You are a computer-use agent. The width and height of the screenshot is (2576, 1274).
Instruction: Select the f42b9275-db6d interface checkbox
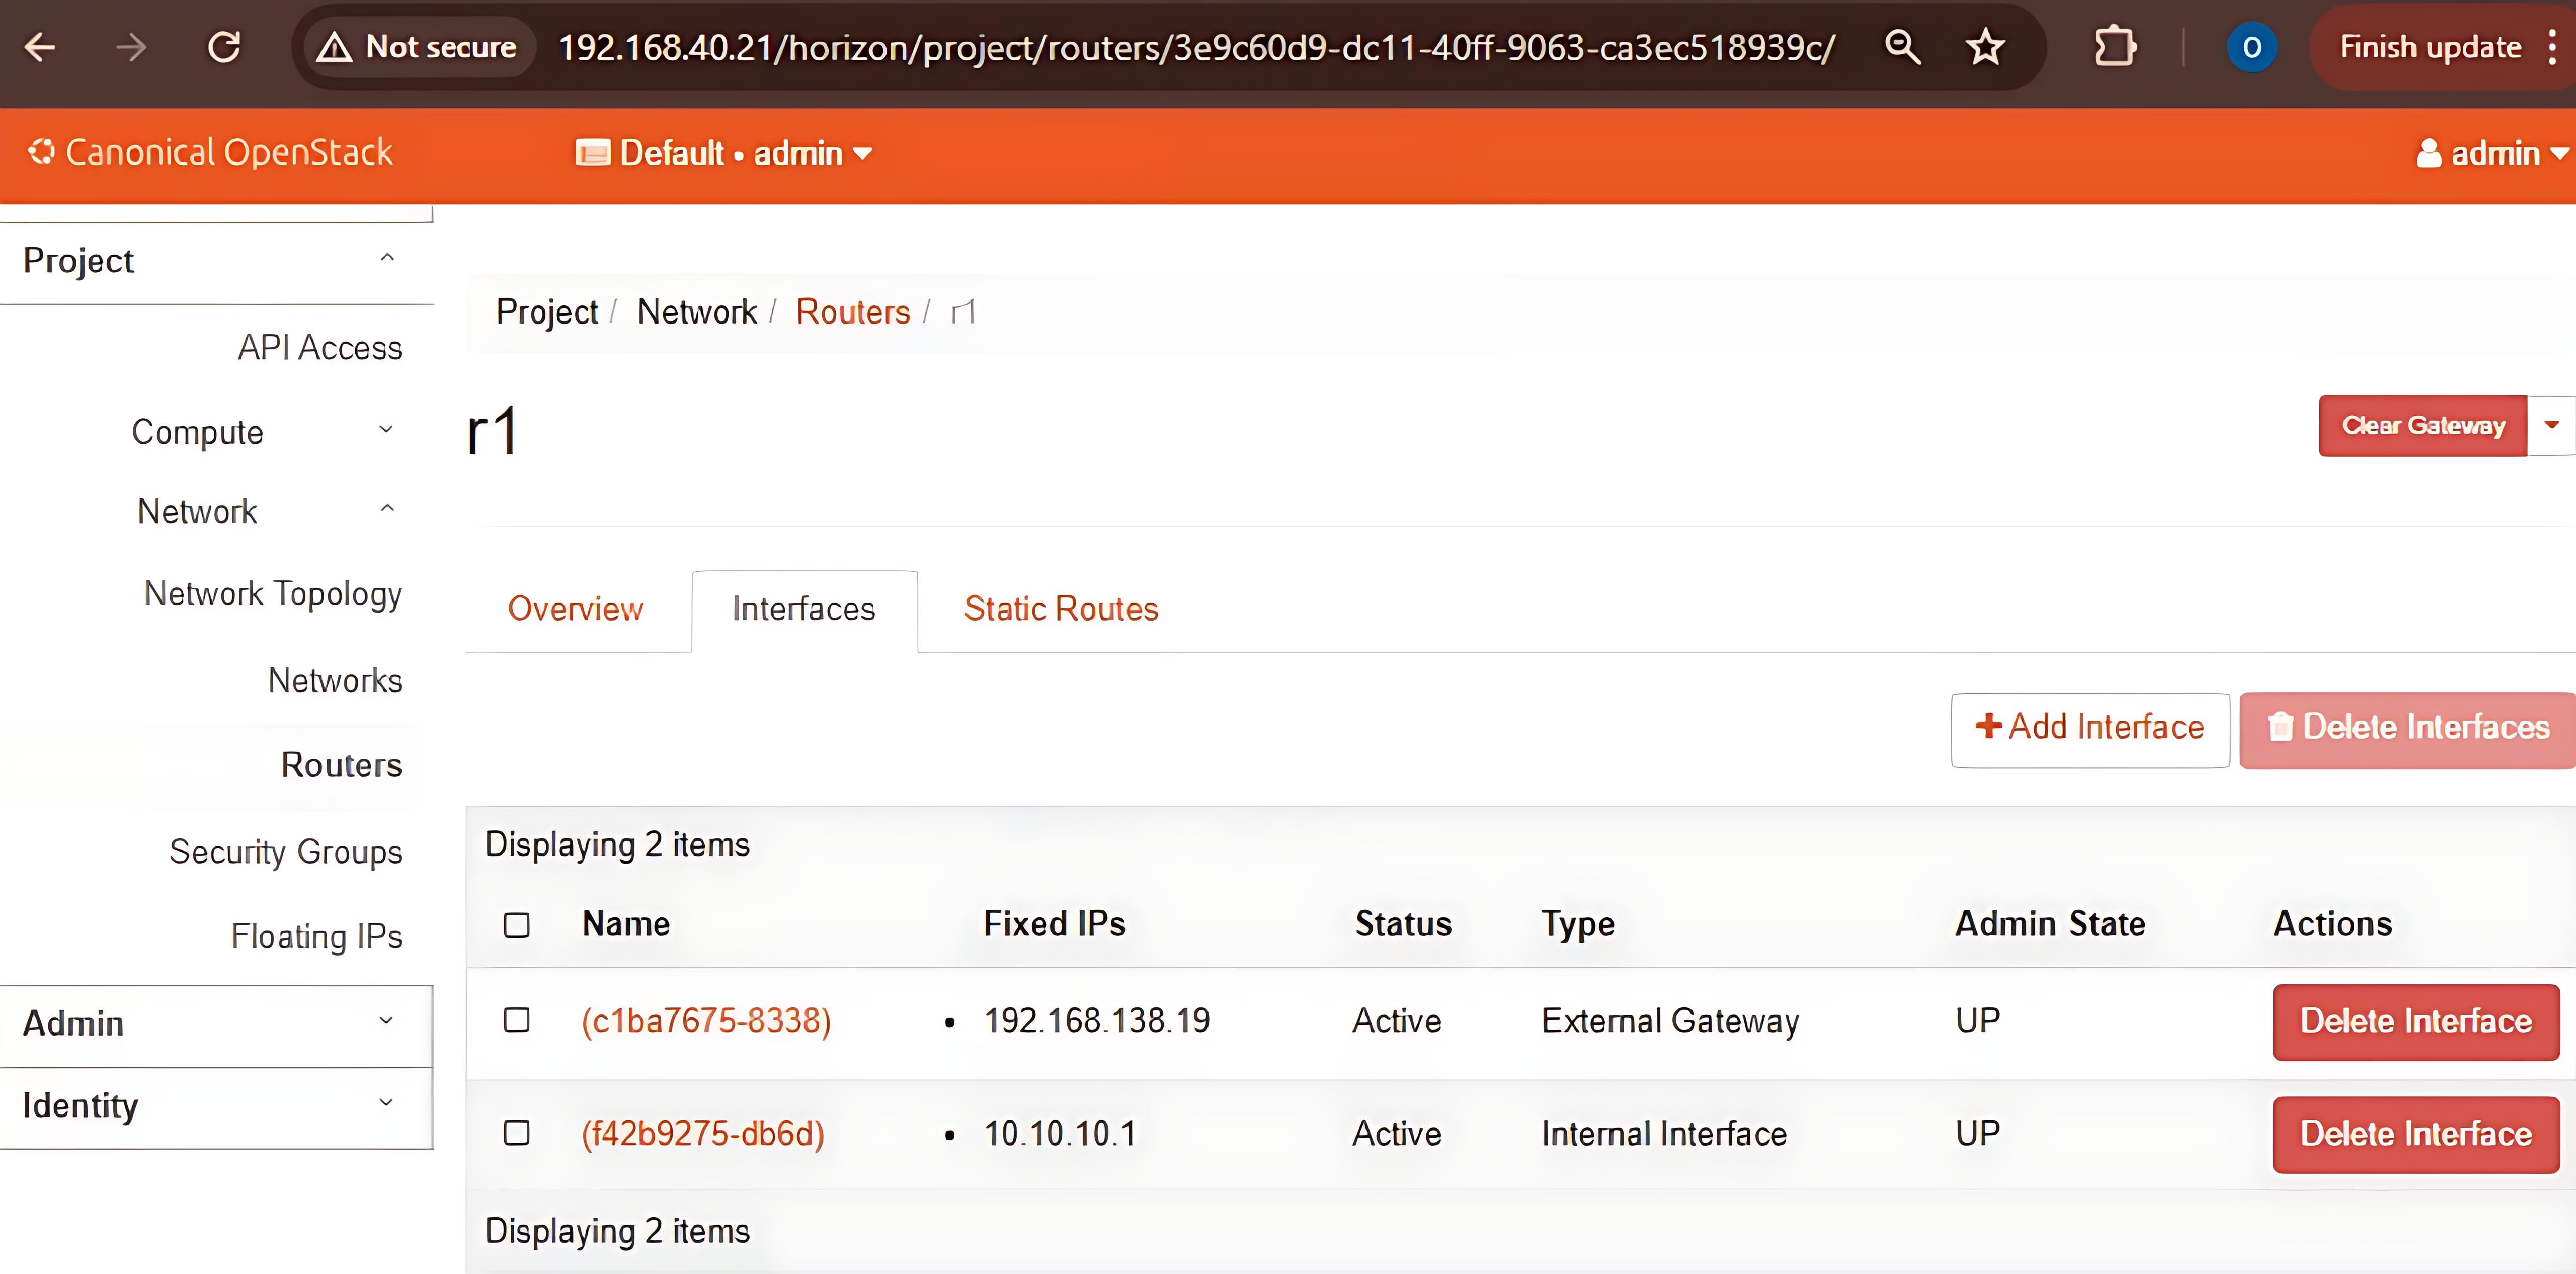click(x=517, y=1133)
